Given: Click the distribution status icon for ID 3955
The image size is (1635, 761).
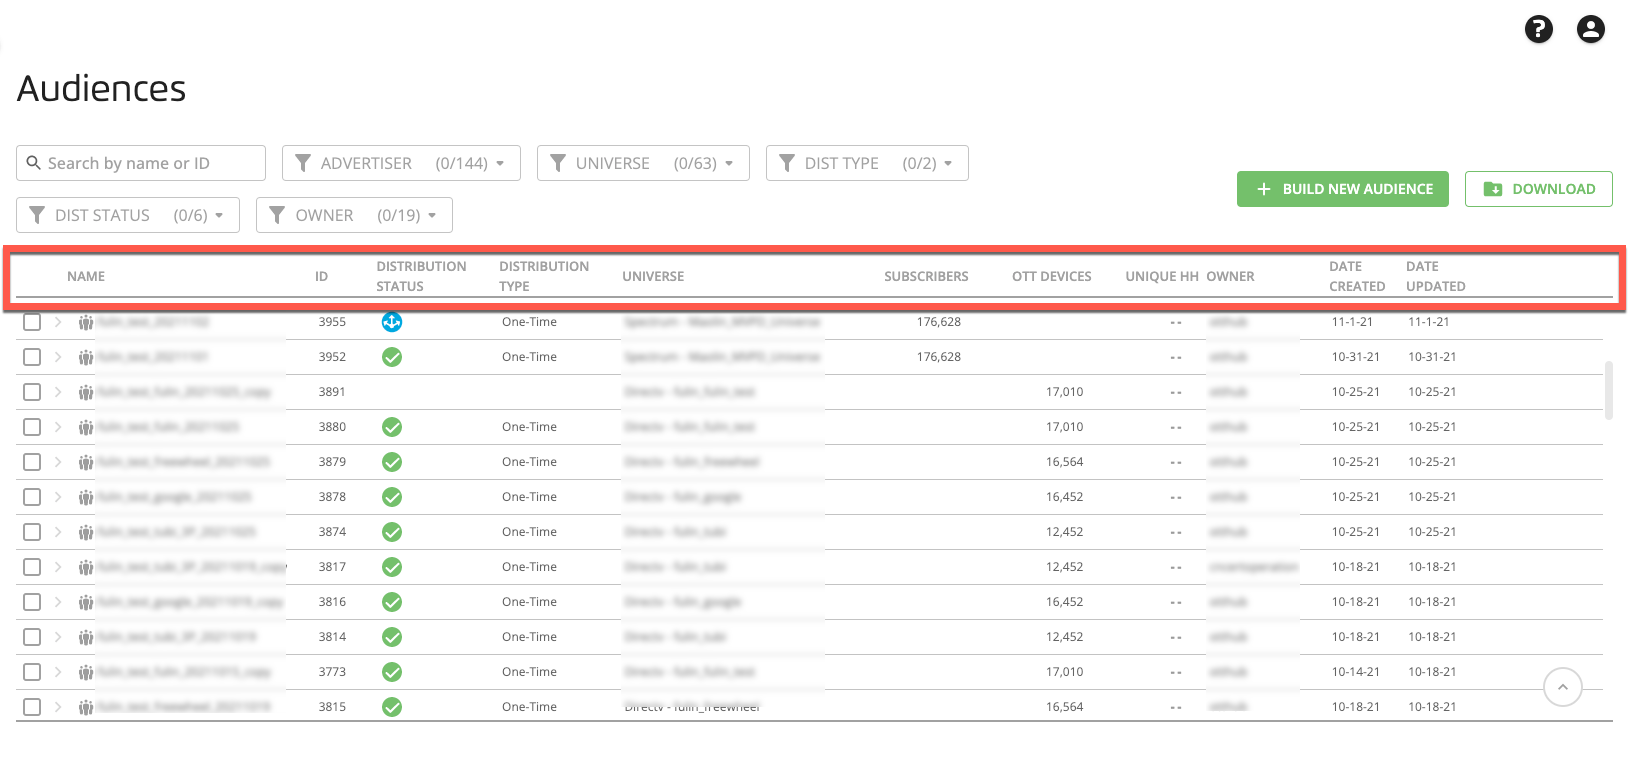Looking at the screenshot, I should pyautogui.click(x=392, y=322).
